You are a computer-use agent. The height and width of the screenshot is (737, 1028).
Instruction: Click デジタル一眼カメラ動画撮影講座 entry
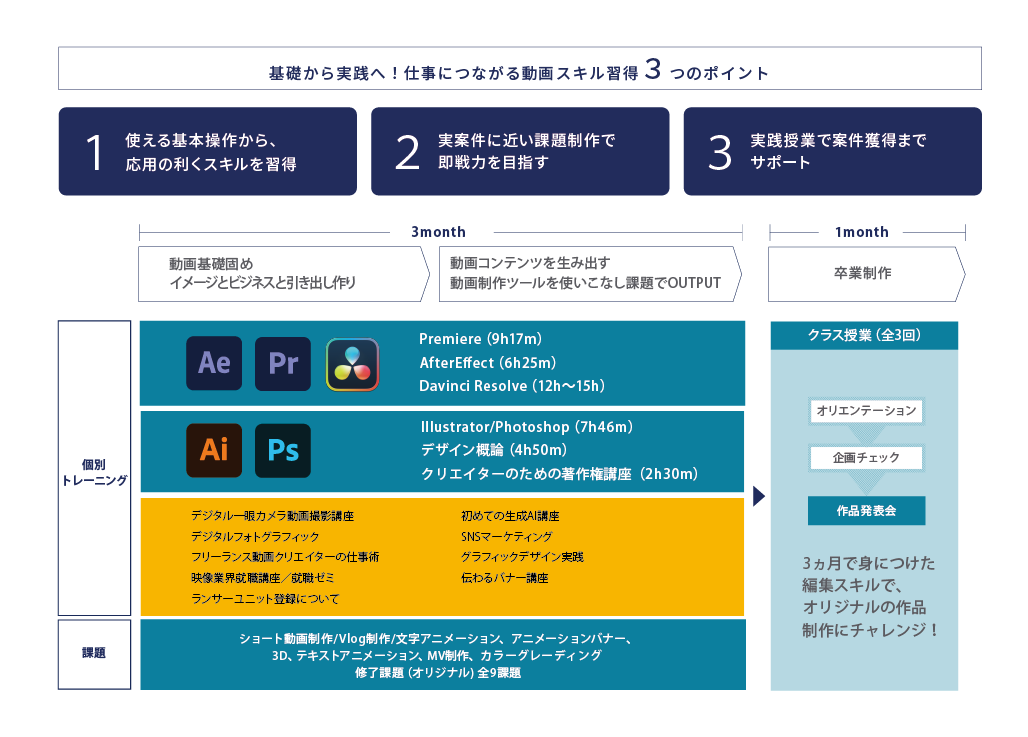click(272, 516)
